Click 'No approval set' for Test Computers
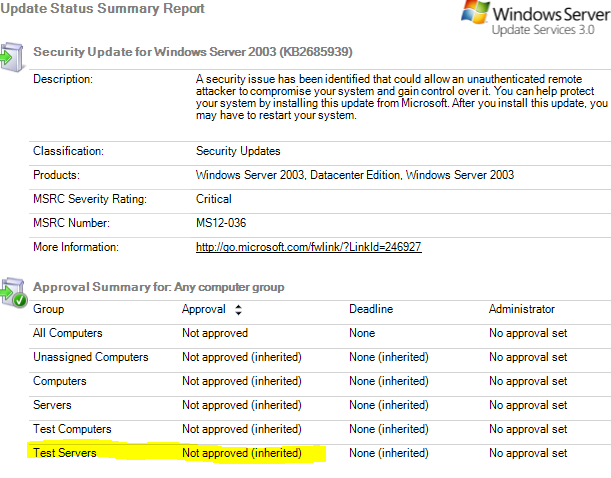Viewport: 611px width, 478px height. pyautogui.click(x=528, y=429)
